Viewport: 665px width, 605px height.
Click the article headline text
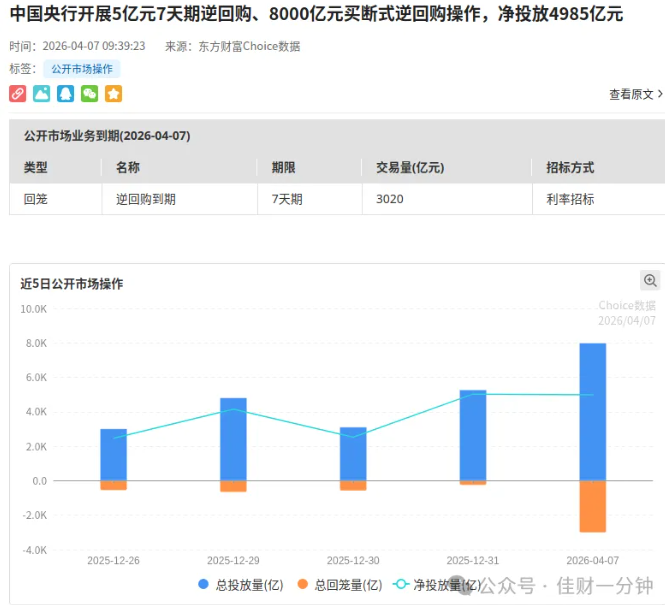[x=316, y=14]
